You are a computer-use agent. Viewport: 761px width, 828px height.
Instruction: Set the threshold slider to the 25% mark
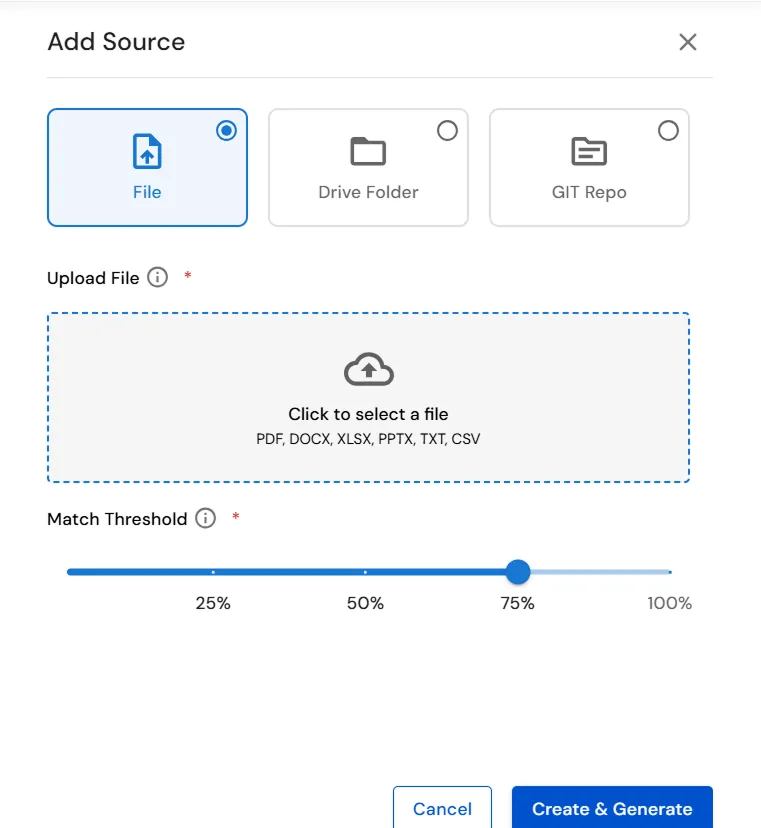coord(213,572)
